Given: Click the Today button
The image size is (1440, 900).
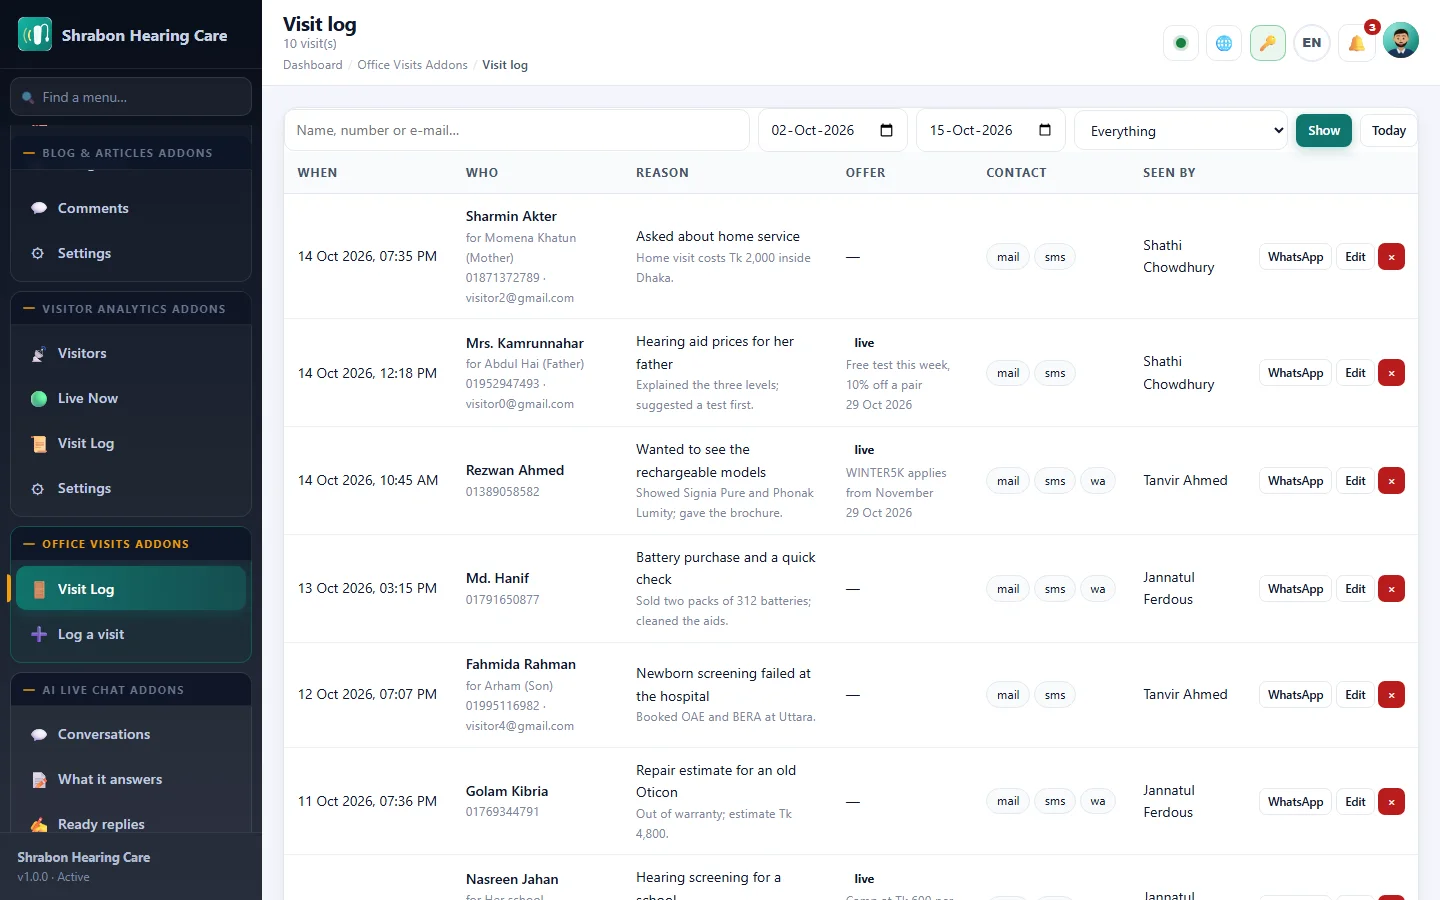Looking at the screenshot, I should point(1389,131).
